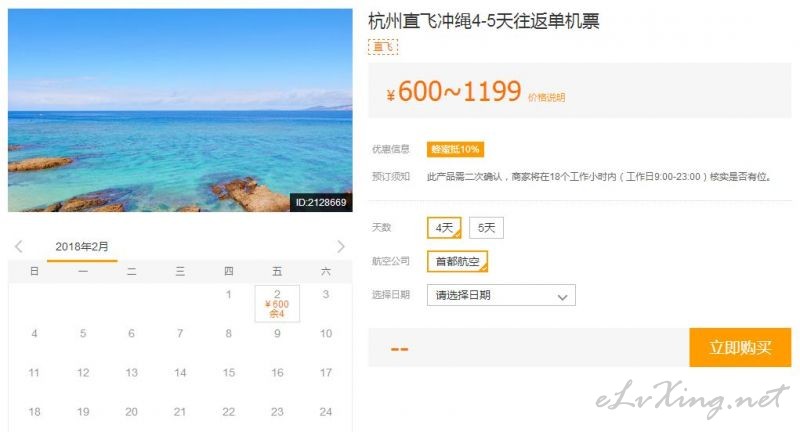Pick February 2 priced ¥600

point(277,303)
